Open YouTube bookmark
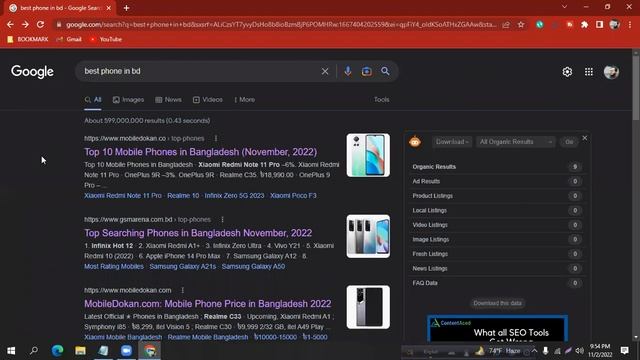Viewport: 640px width, 360px height. (x=106, y=39)
